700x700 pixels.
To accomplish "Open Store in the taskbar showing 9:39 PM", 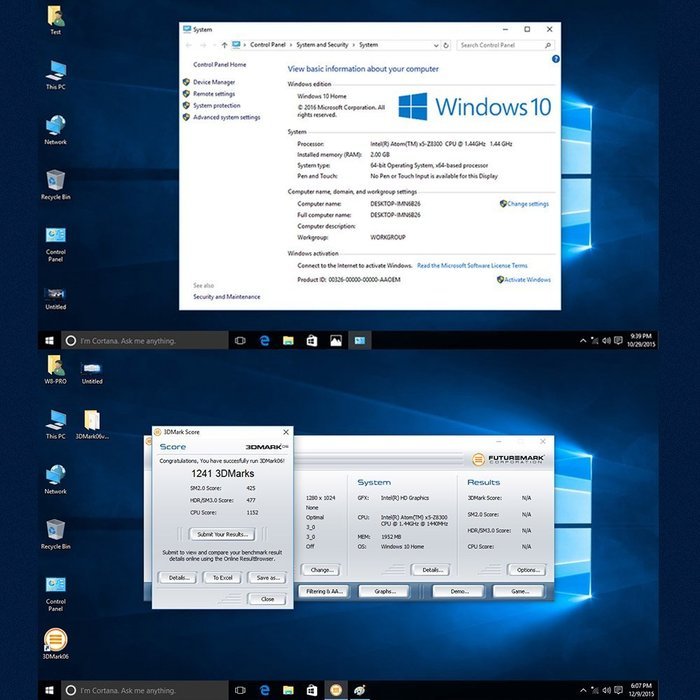I will point(312,341).
